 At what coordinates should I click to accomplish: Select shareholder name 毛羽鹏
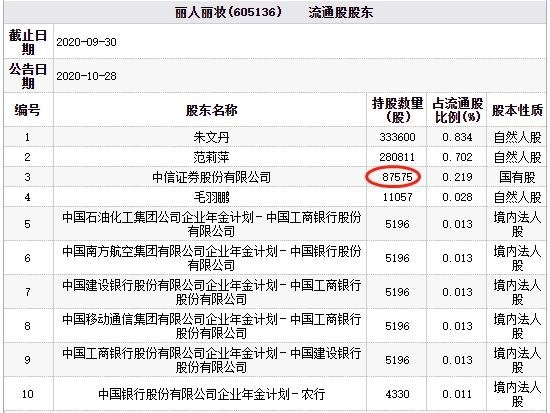[x=211, y=197]
